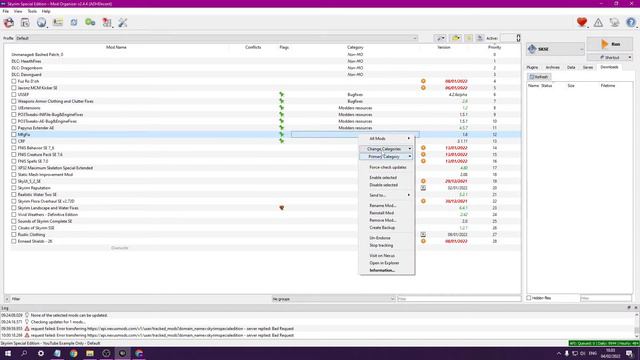The height and width of the screenshot is (360, 640).
Task: Click the Update monitor icon
Action: click(614, 23)
